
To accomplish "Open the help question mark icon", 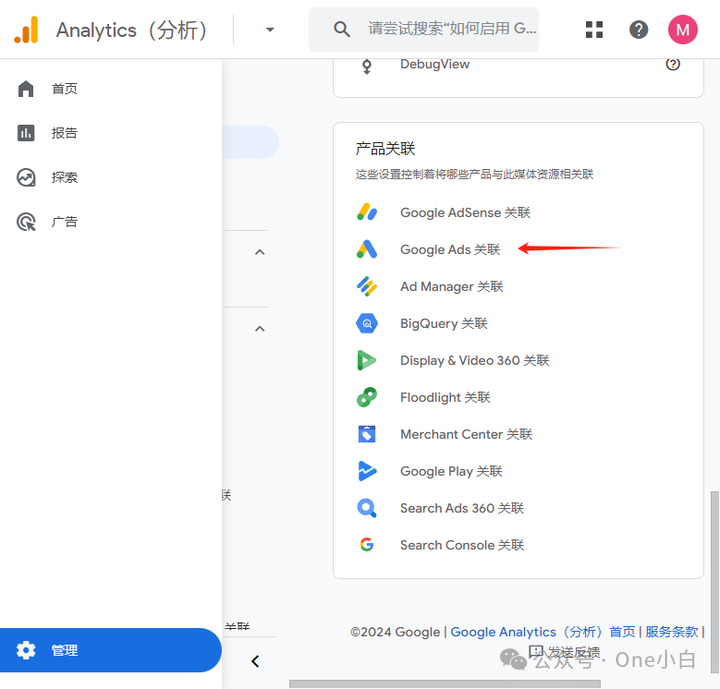I will pos(638,30).
